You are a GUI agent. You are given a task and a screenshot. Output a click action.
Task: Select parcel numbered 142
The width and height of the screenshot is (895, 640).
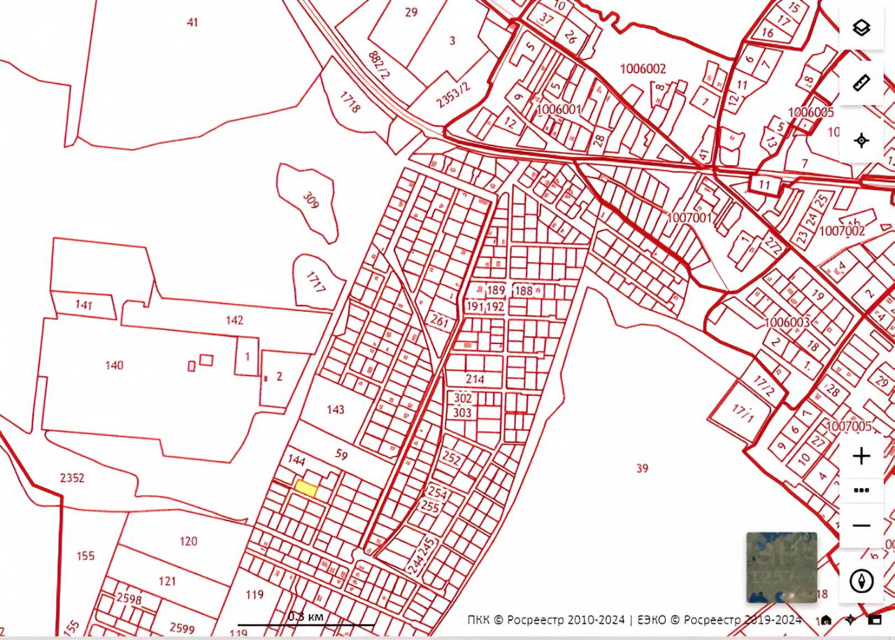point(234,320)
